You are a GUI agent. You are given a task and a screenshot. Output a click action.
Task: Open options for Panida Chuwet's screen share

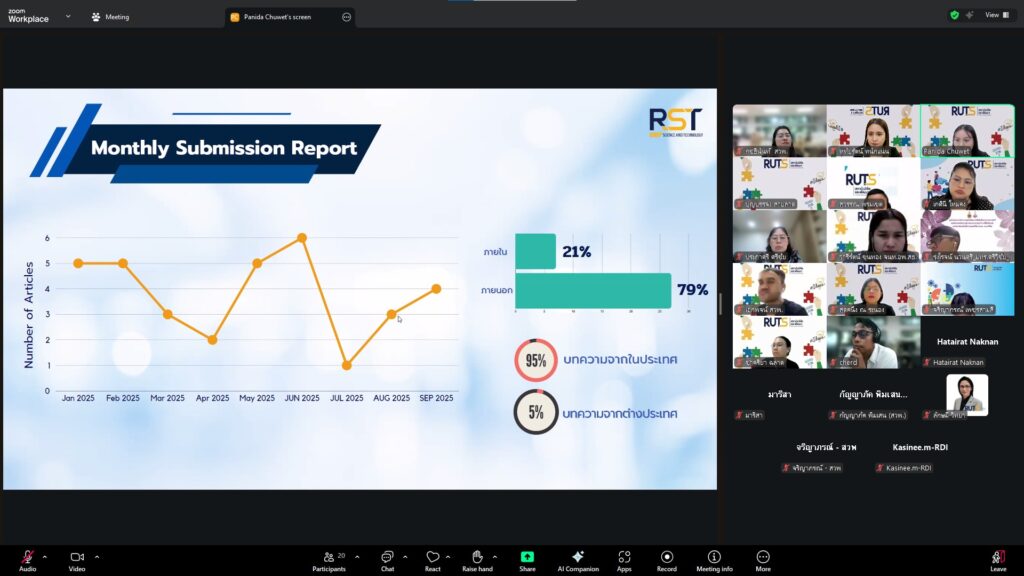click(x=346, y=17)
